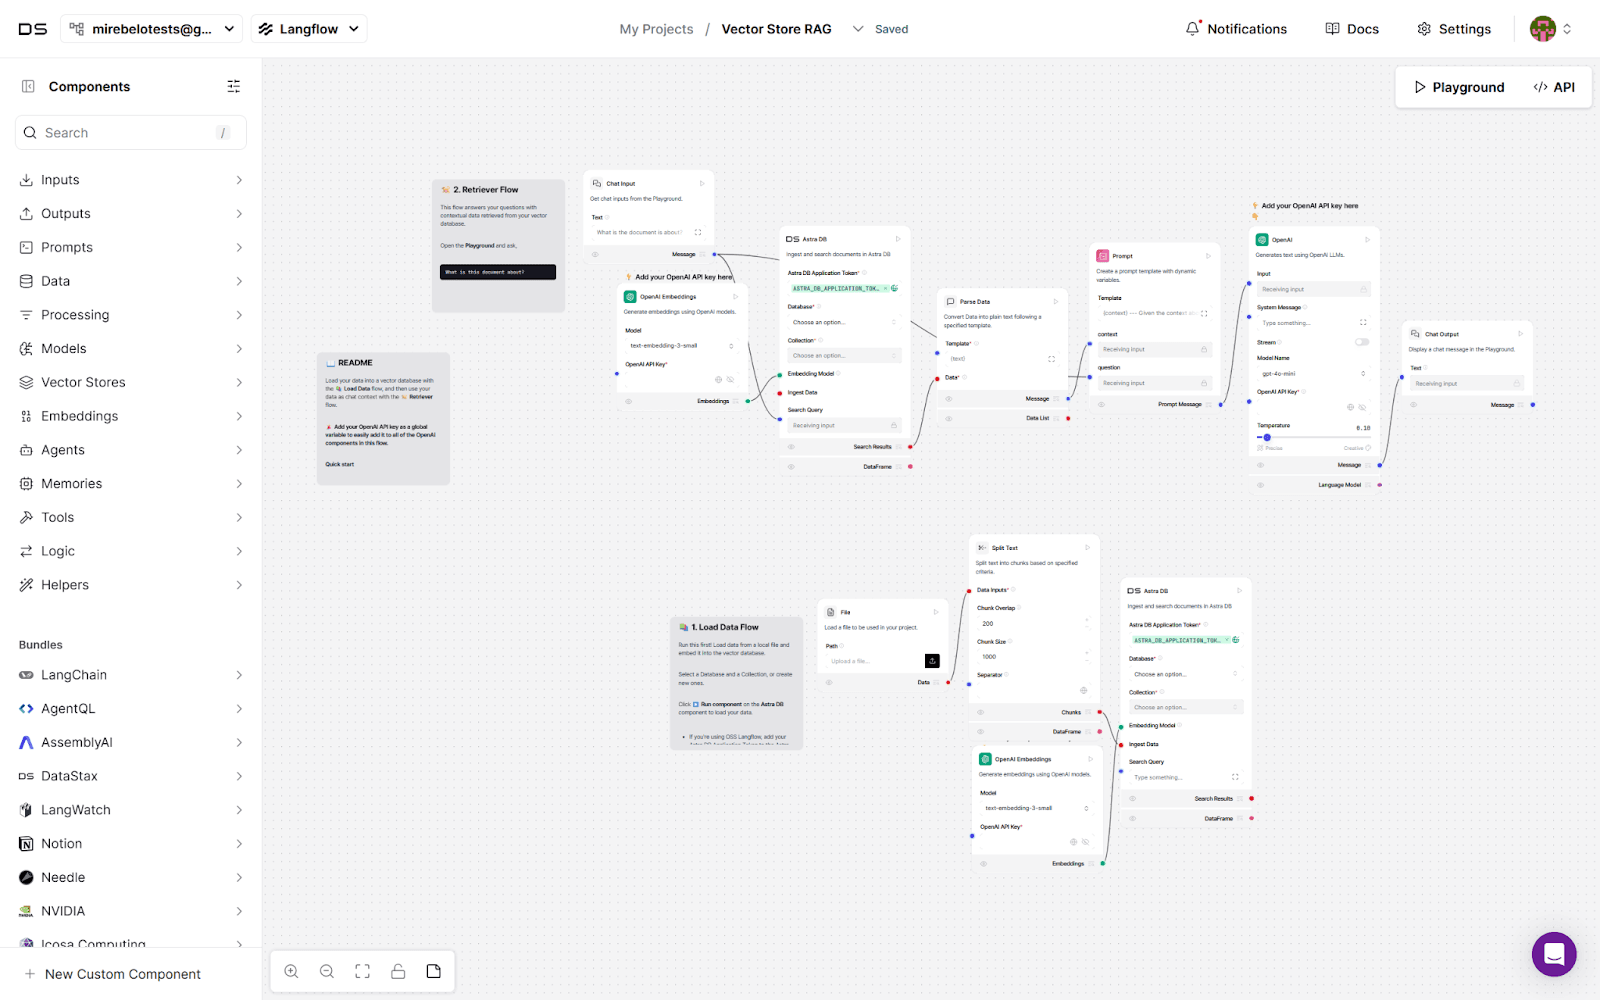Screen dimensions: 1600x1000
Task: Expand the Inputs category
Action: [131, 180]
